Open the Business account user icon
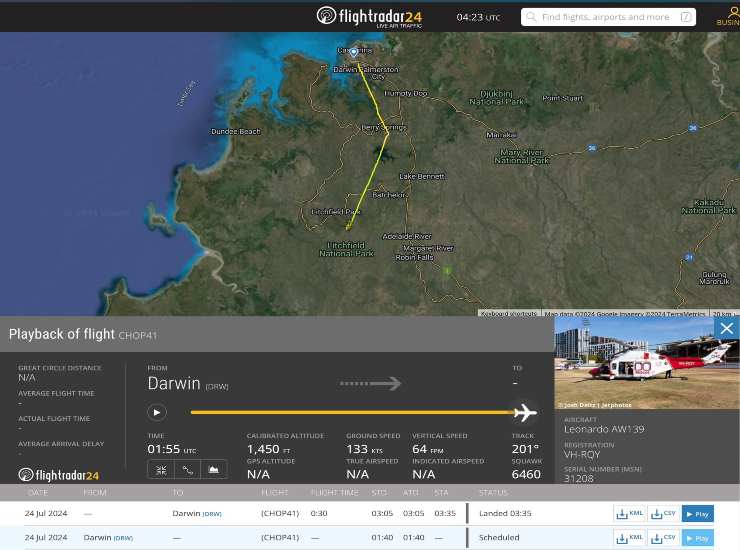The height and width of the screenshot is (550, 740). (727, 14)
